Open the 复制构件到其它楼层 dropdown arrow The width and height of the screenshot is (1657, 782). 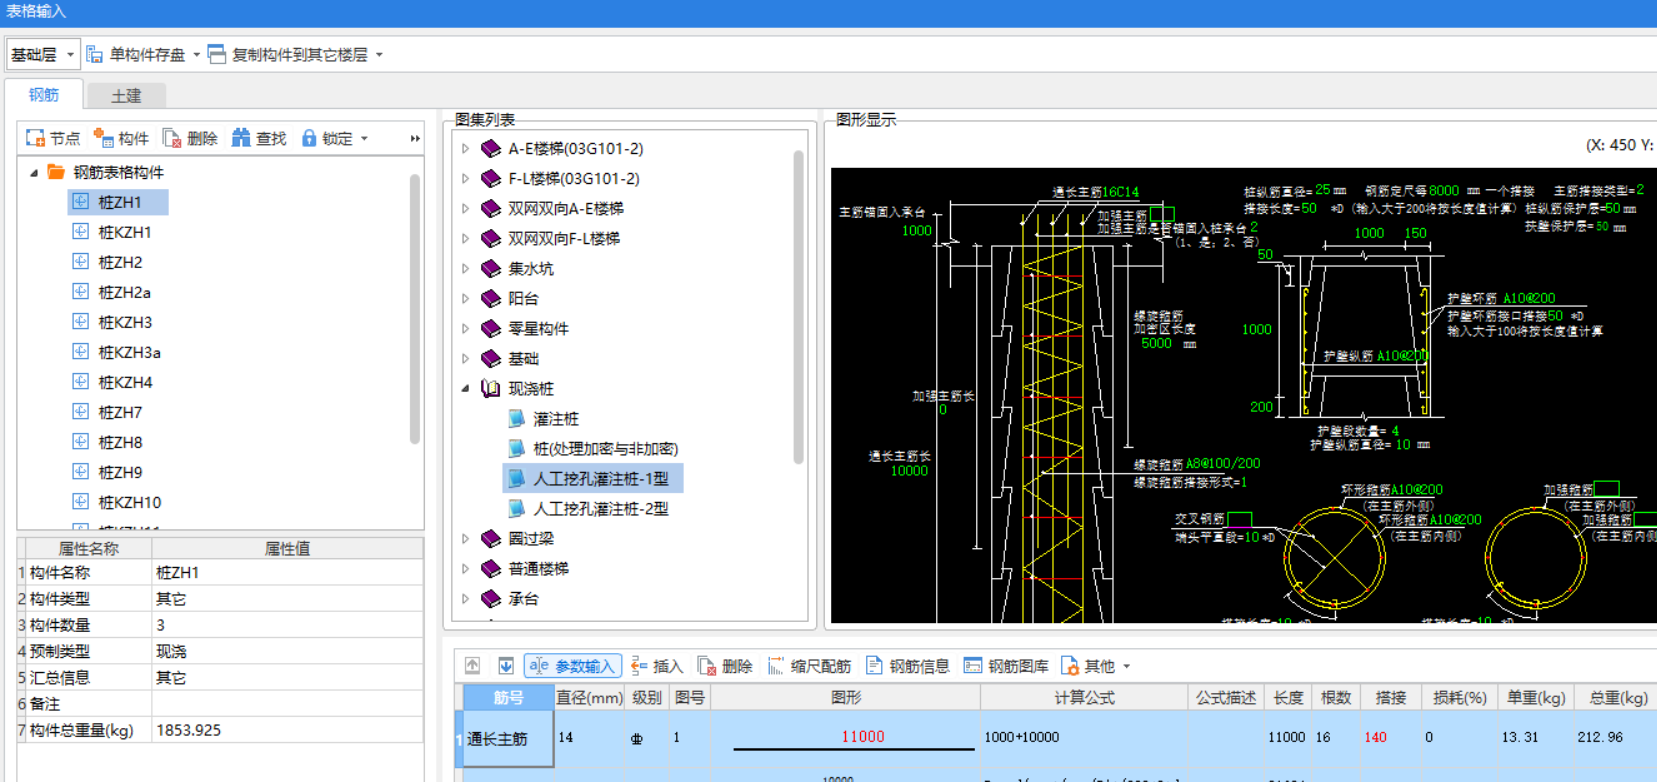pos(379,54)
